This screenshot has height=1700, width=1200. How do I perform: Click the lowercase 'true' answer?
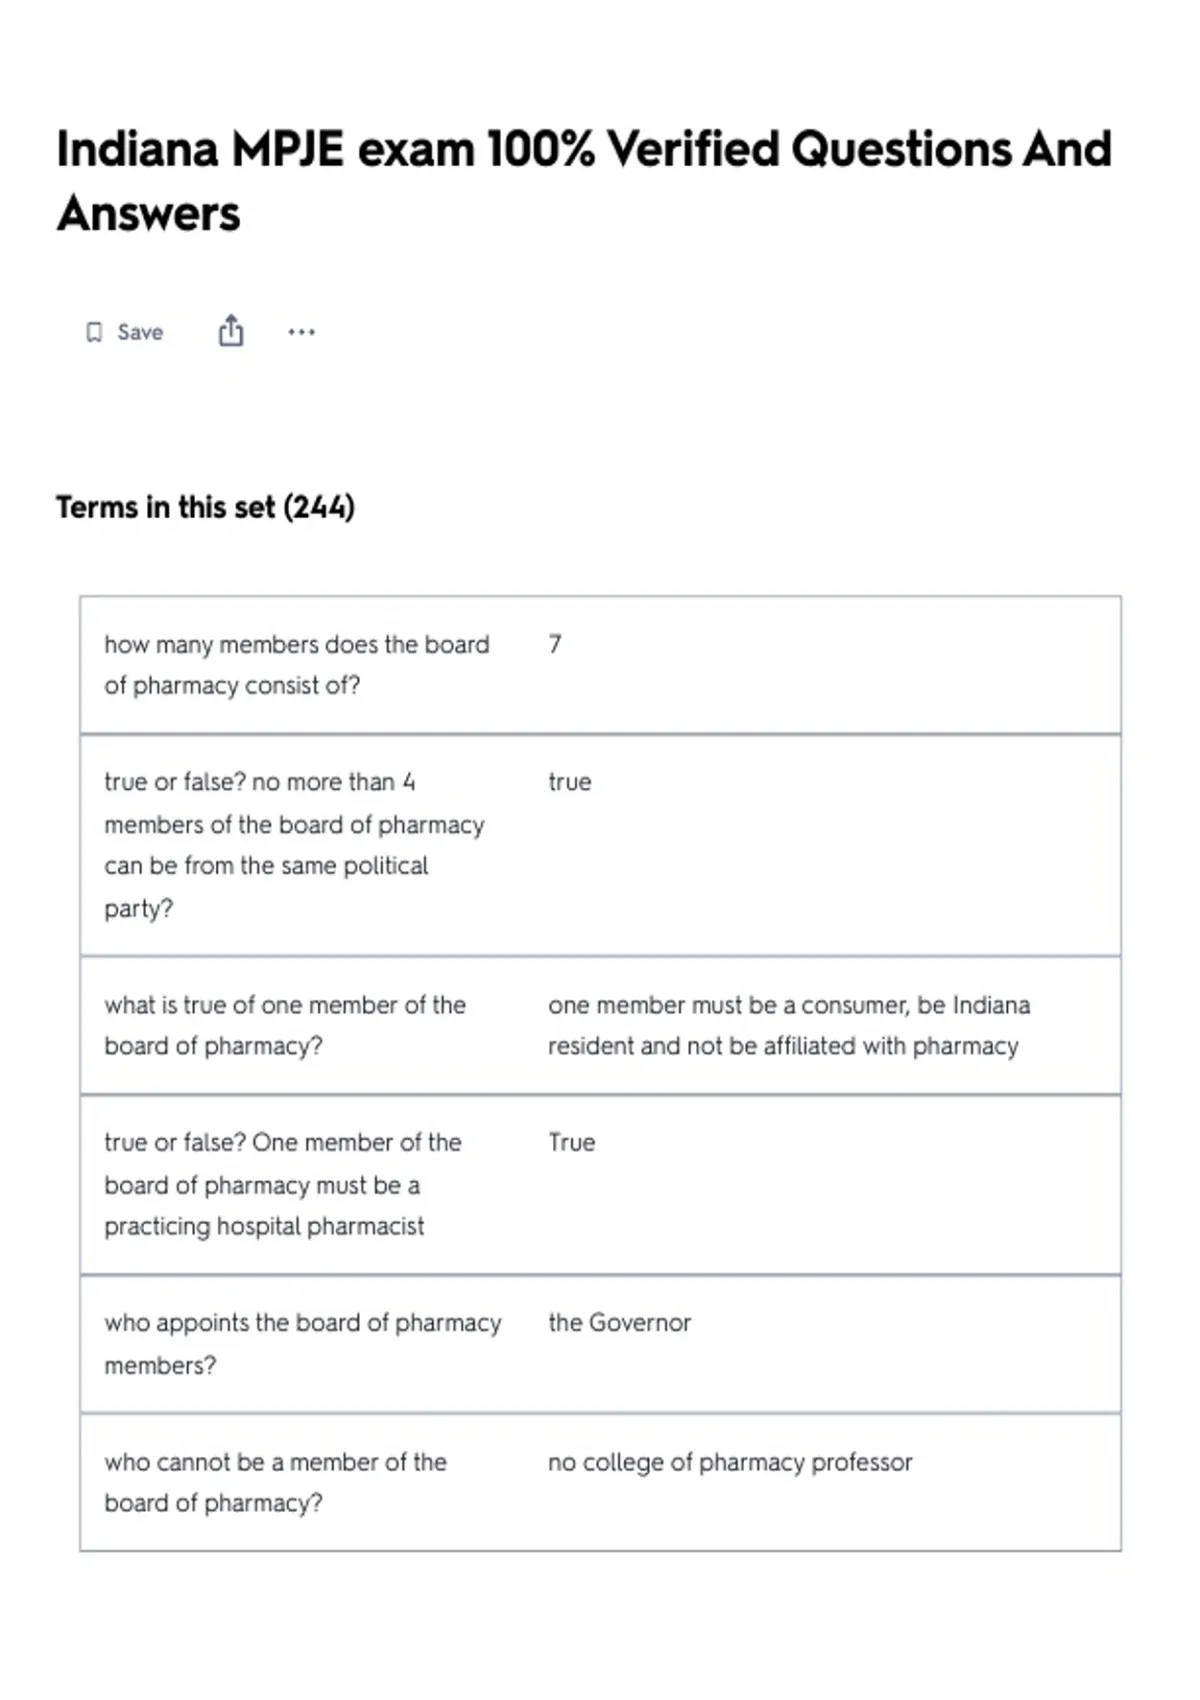point(569,782)
